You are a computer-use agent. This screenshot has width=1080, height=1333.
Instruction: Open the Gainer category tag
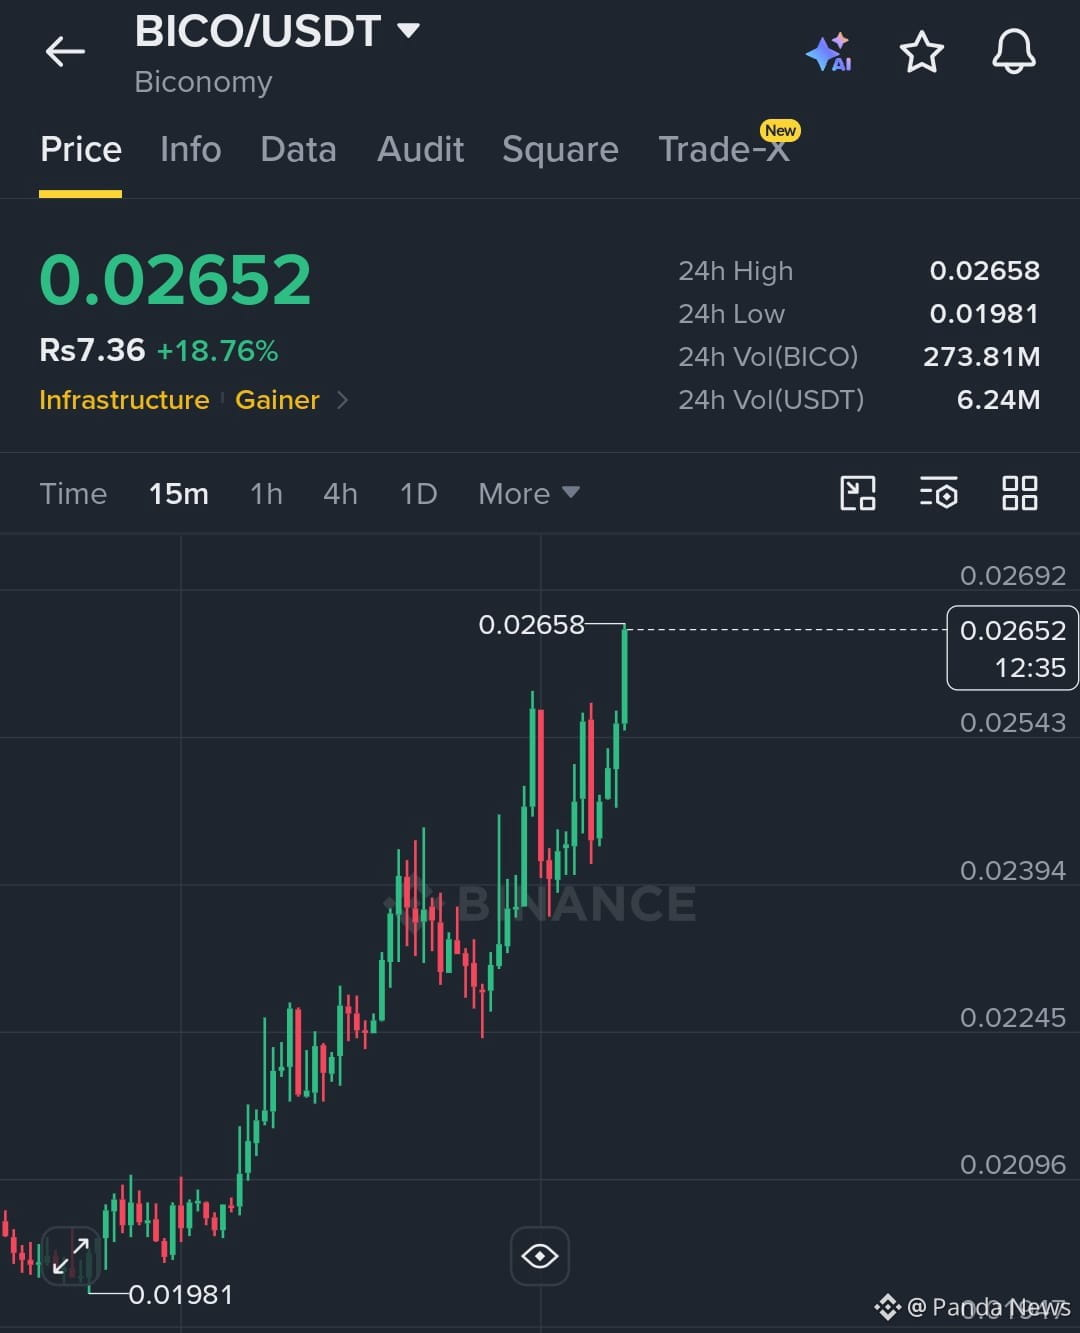pos(277,400)
